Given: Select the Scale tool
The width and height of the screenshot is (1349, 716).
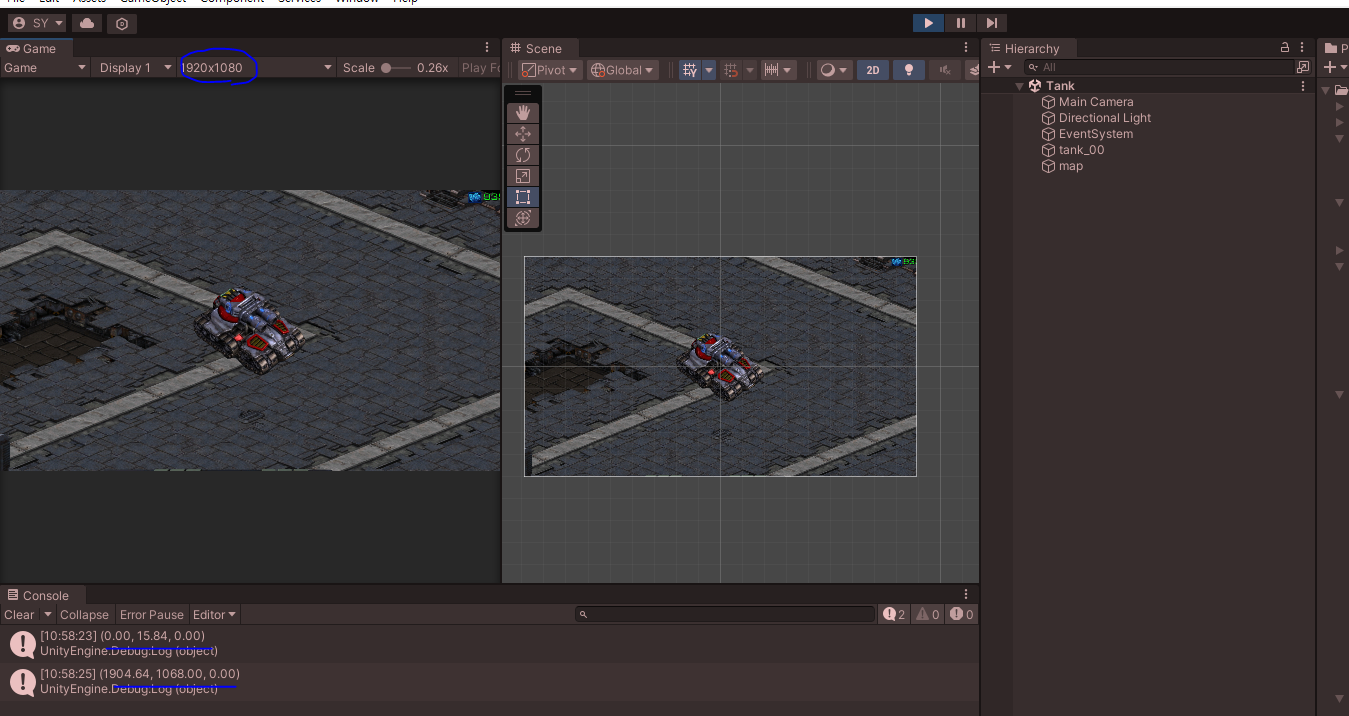Looking at the screenshot, I should [523, 176].
